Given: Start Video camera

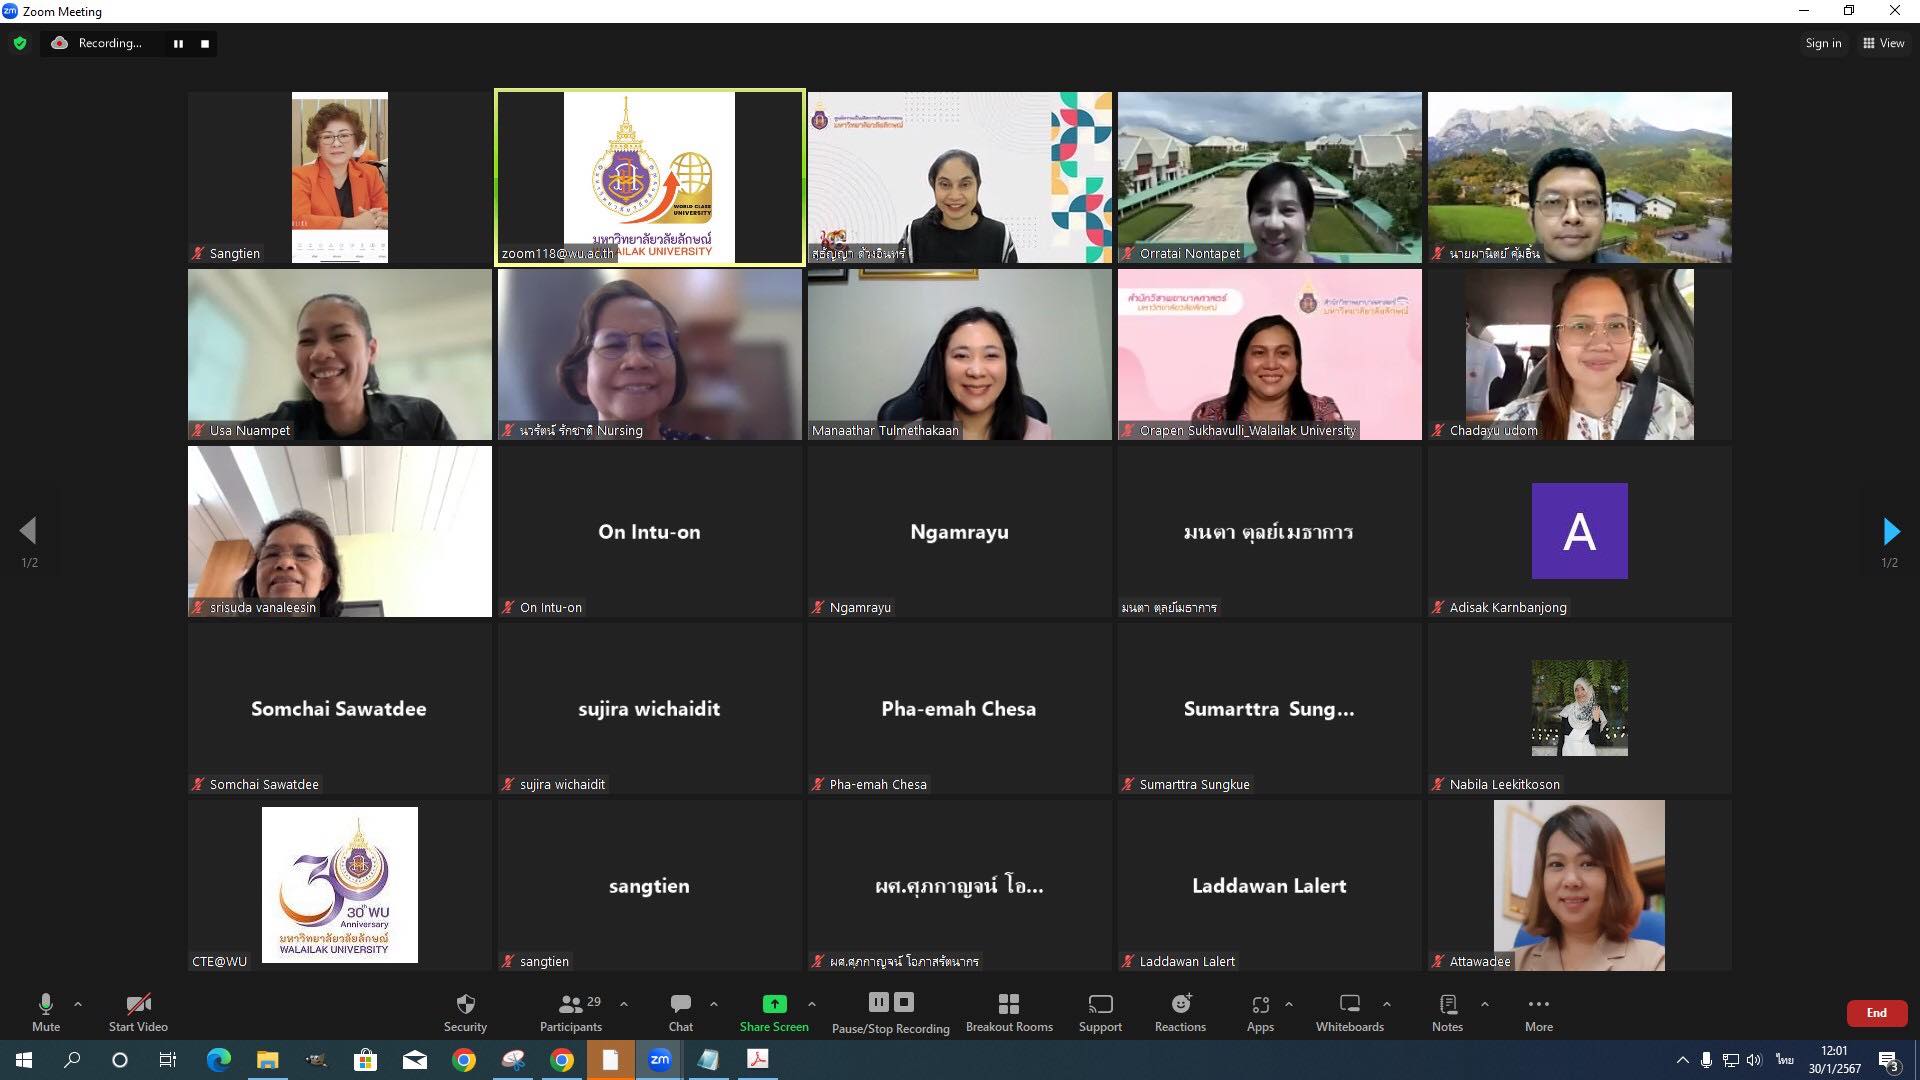Looking at the screenshot, I should pyautogui.click(x=138, y=1012).
